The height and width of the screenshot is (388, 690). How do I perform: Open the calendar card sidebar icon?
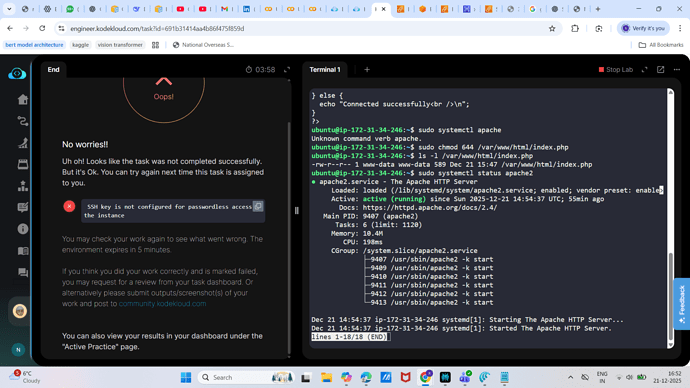click(x=23, y=164)
